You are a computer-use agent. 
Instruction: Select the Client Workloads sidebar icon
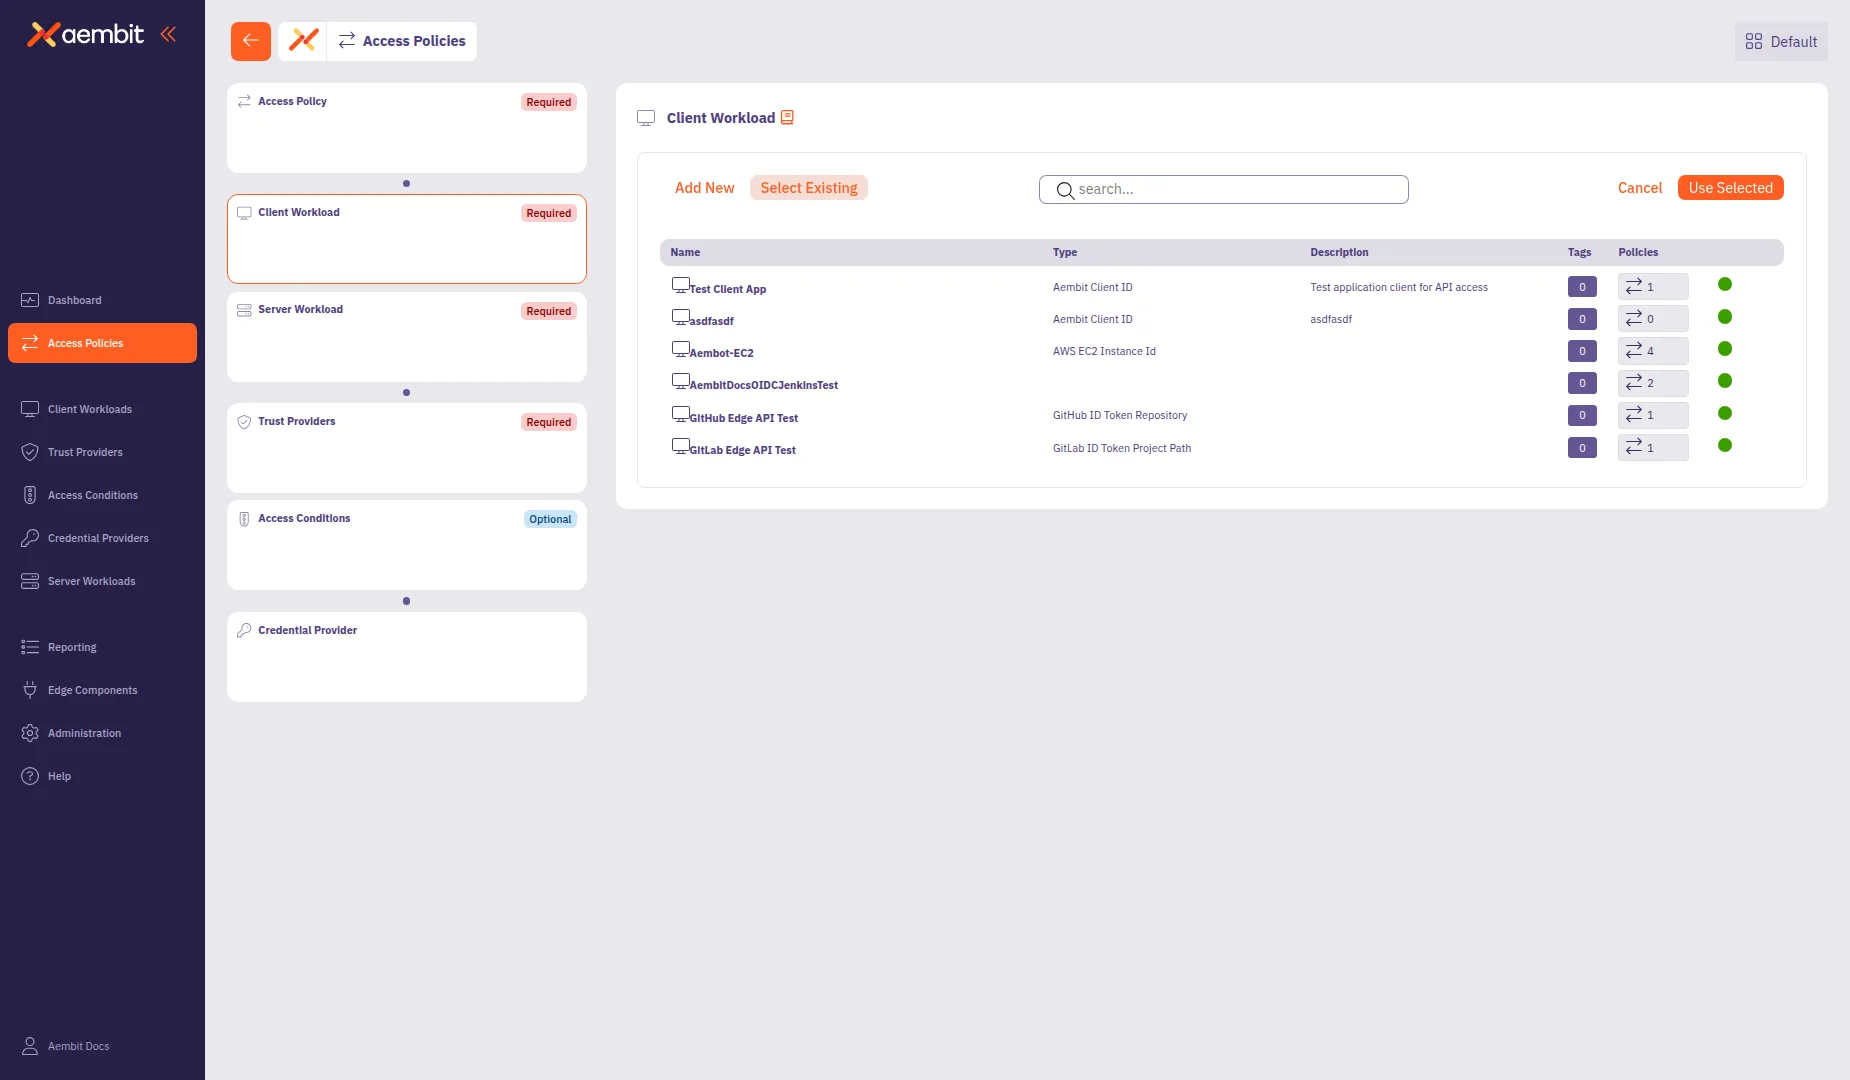tap(29, 408)
